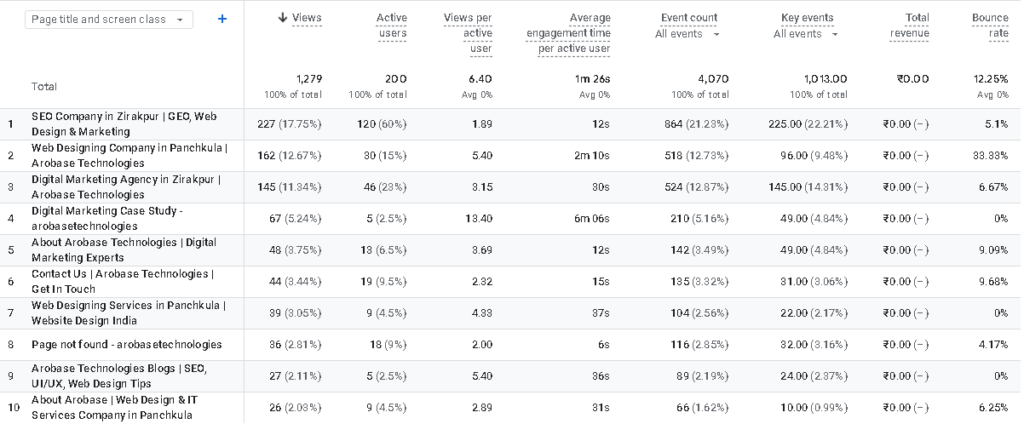1024x441 pixels.
Task: Sort by Active users column header
Action: 391,25
